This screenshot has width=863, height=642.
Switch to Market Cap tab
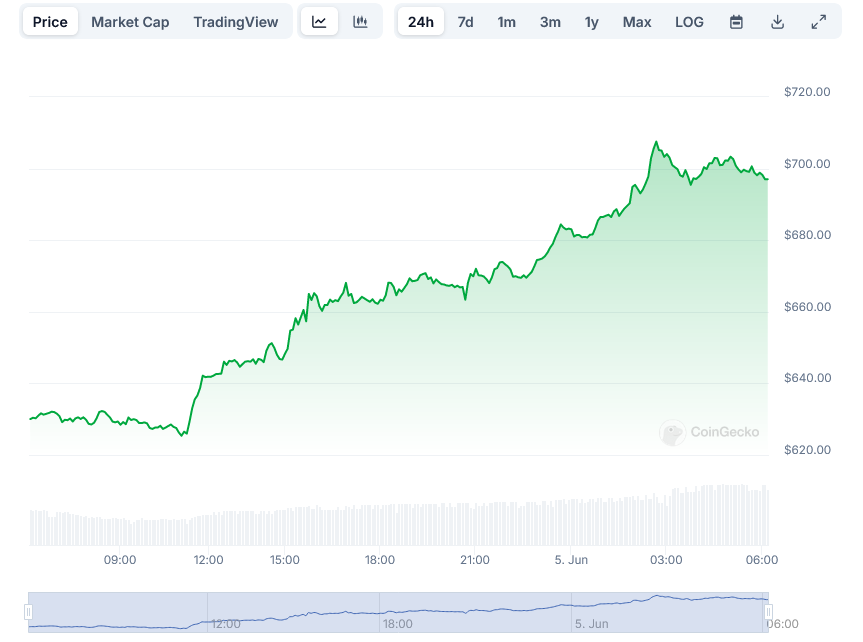tap(130, 22)
